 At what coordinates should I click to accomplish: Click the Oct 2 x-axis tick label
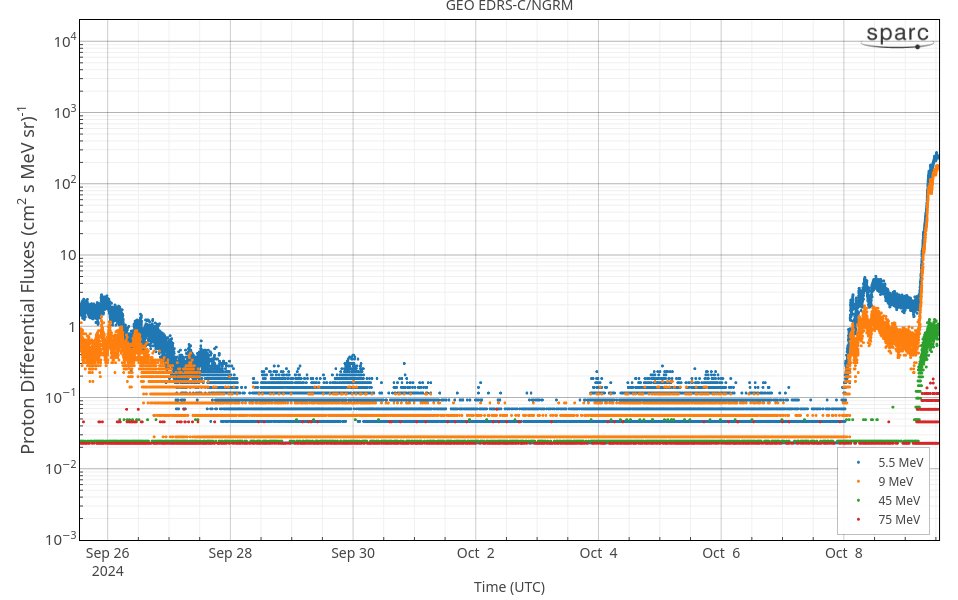click(x=475, y=554)
